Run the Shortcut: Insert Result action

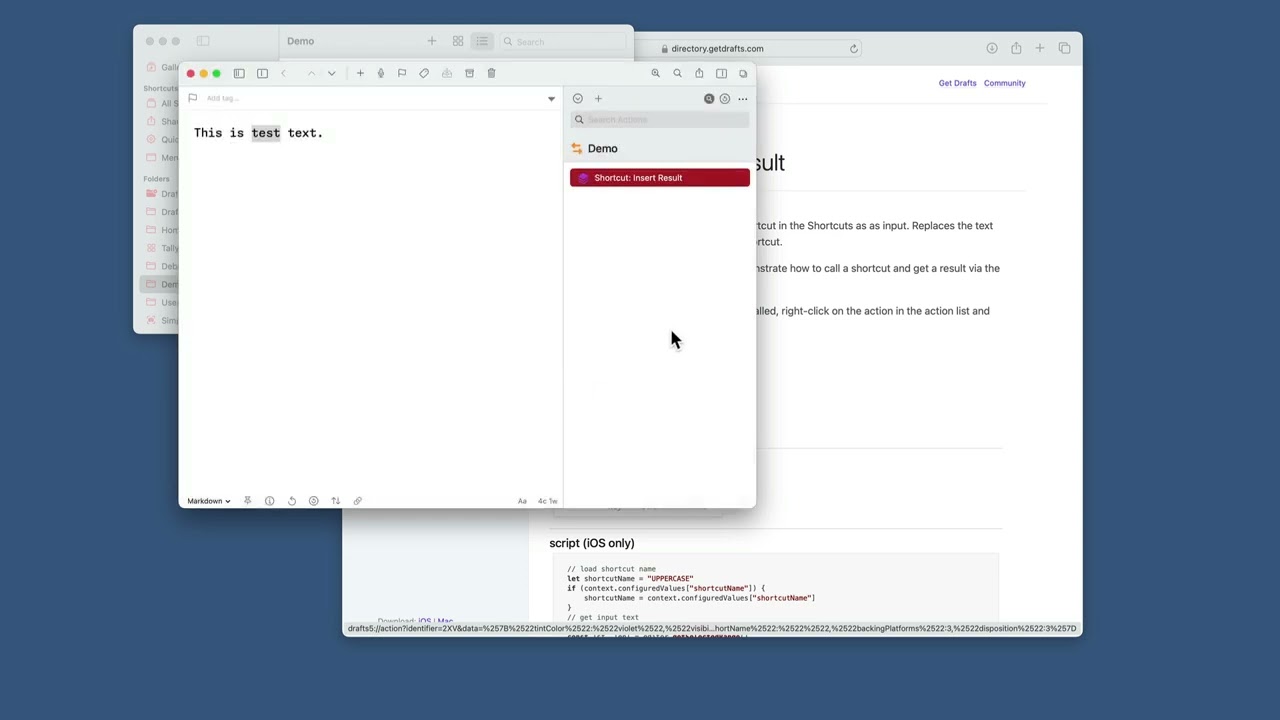tap(660, 178)
